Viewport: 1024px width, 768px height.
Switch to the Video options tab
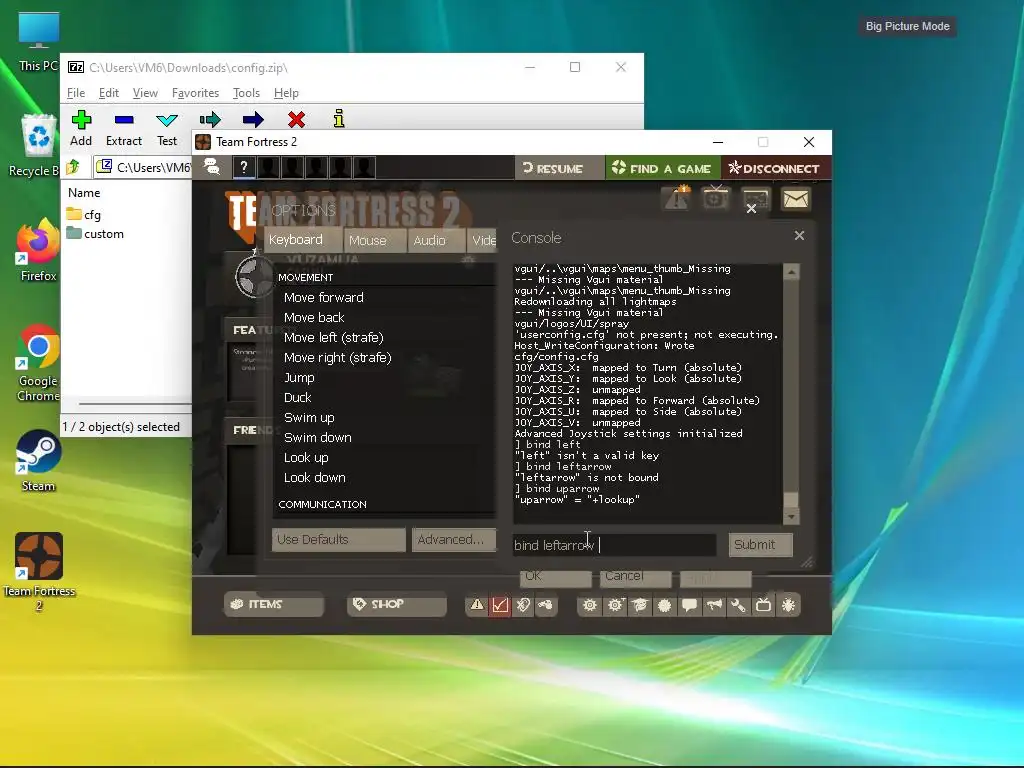click(x=482, y=240)
